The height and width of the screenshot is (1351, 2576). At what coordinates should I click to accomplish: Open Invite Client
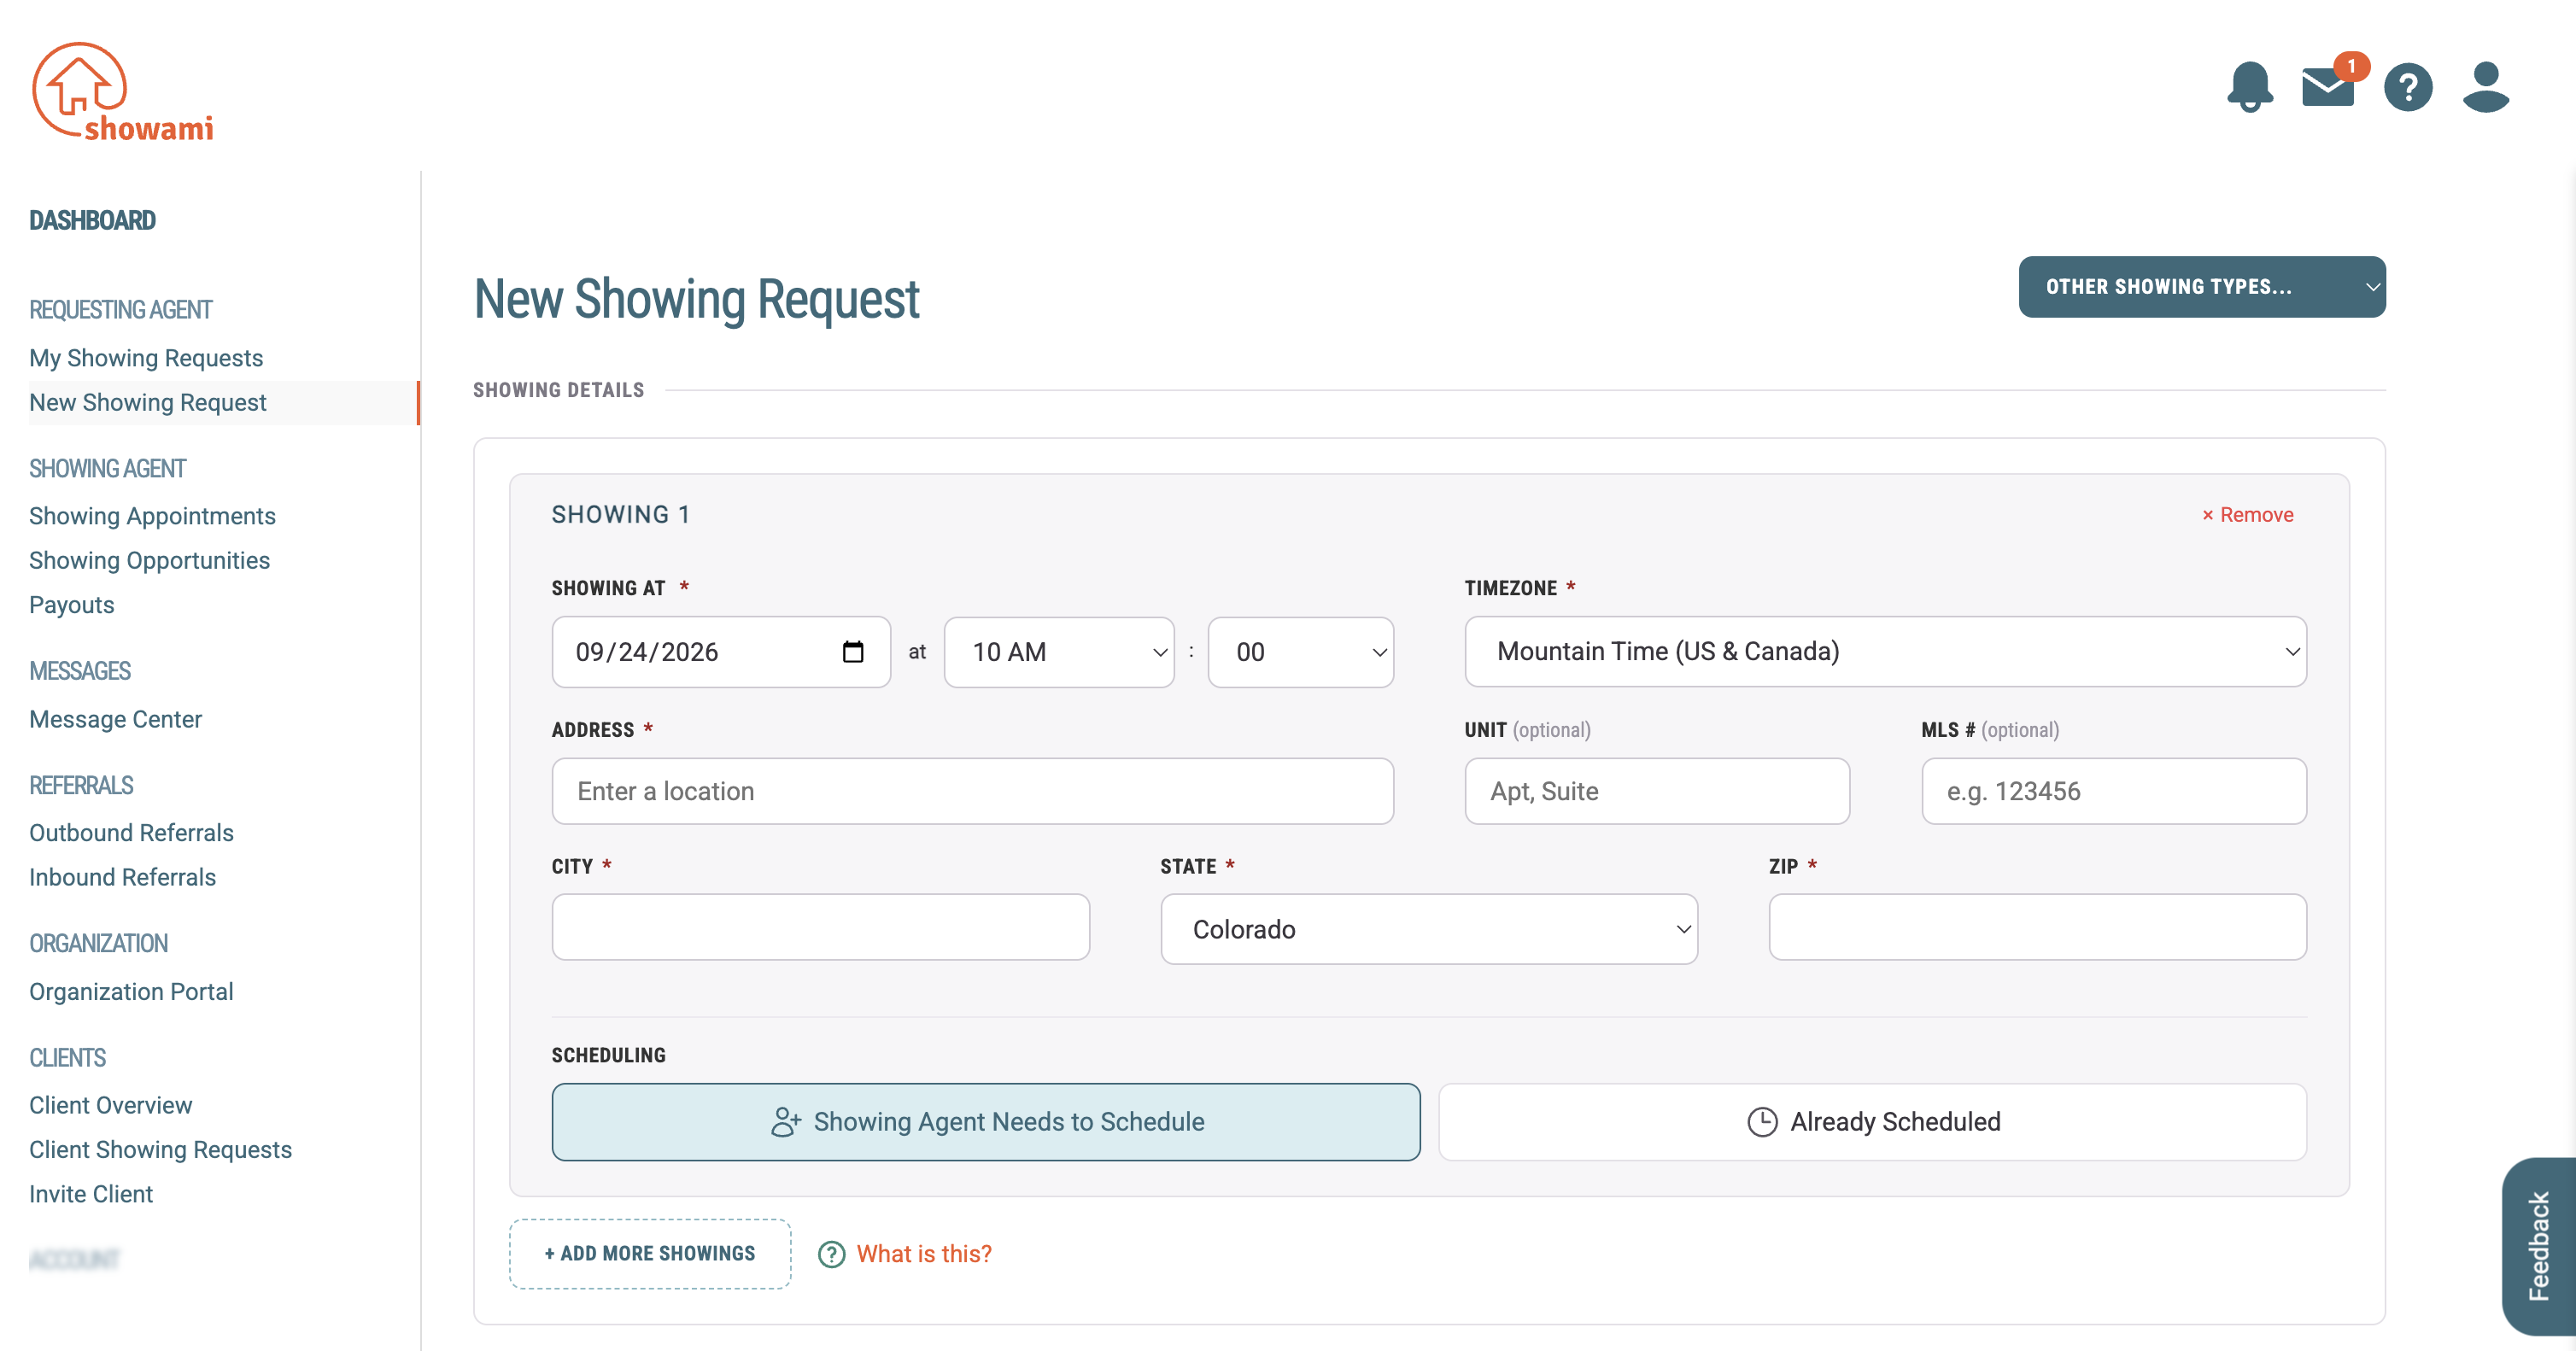(x=91, y=1194)
